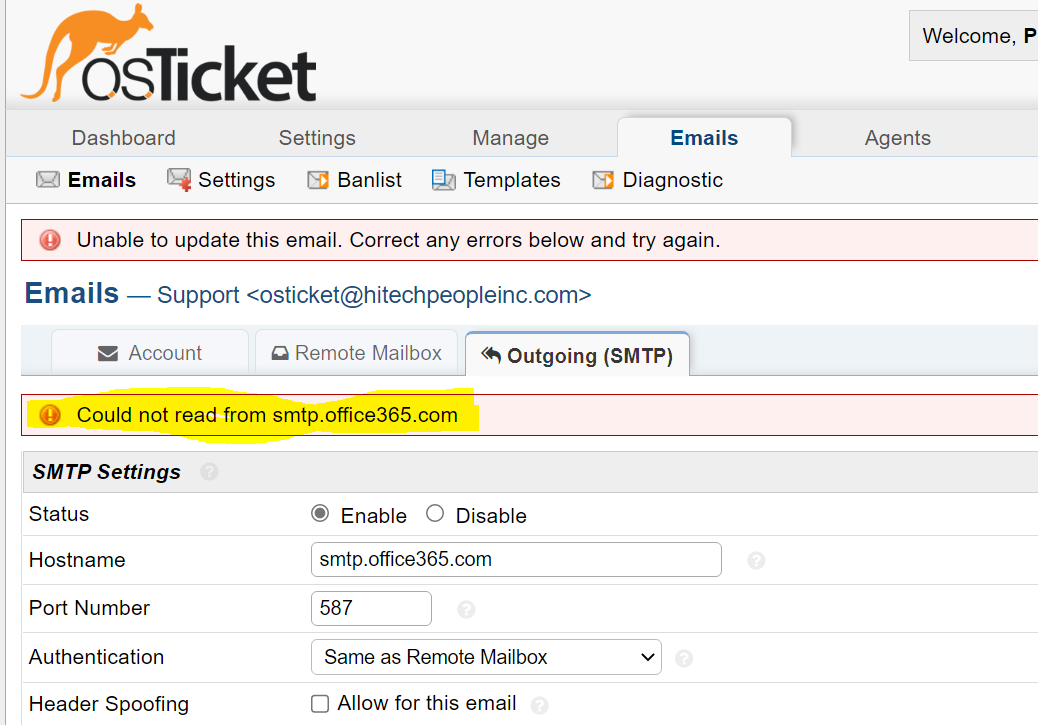Click the help icon beside SMTP Settings heading

tap(209, 472)
